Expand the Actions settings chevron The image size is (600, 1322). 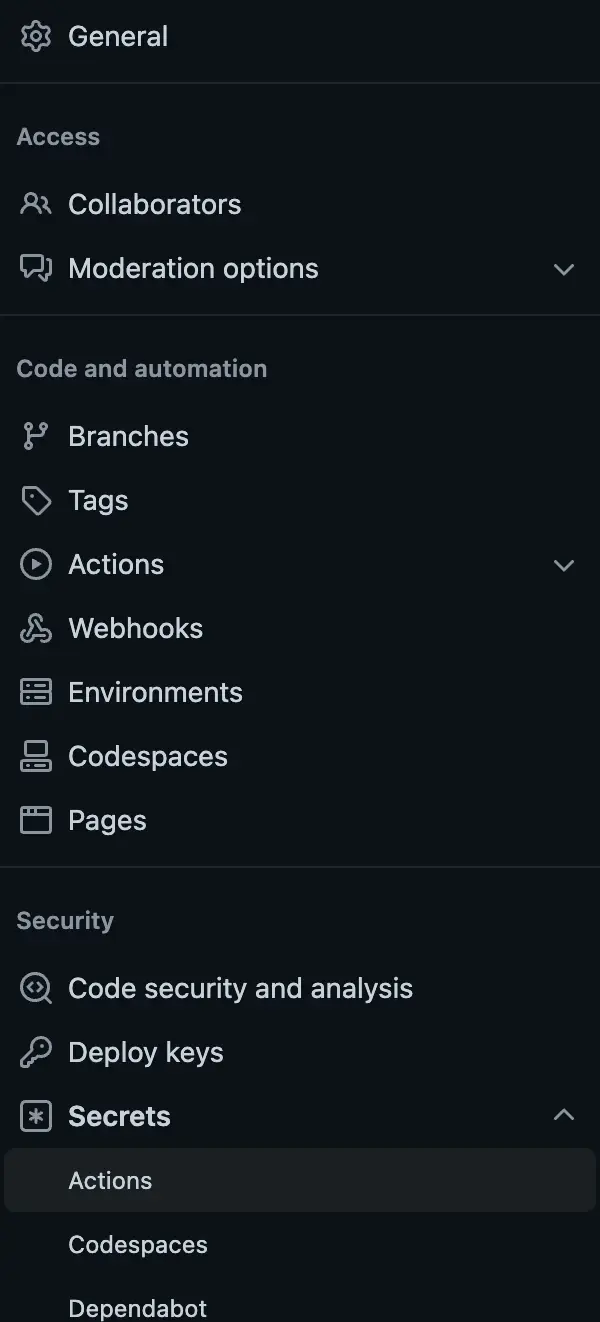[564, 565]
